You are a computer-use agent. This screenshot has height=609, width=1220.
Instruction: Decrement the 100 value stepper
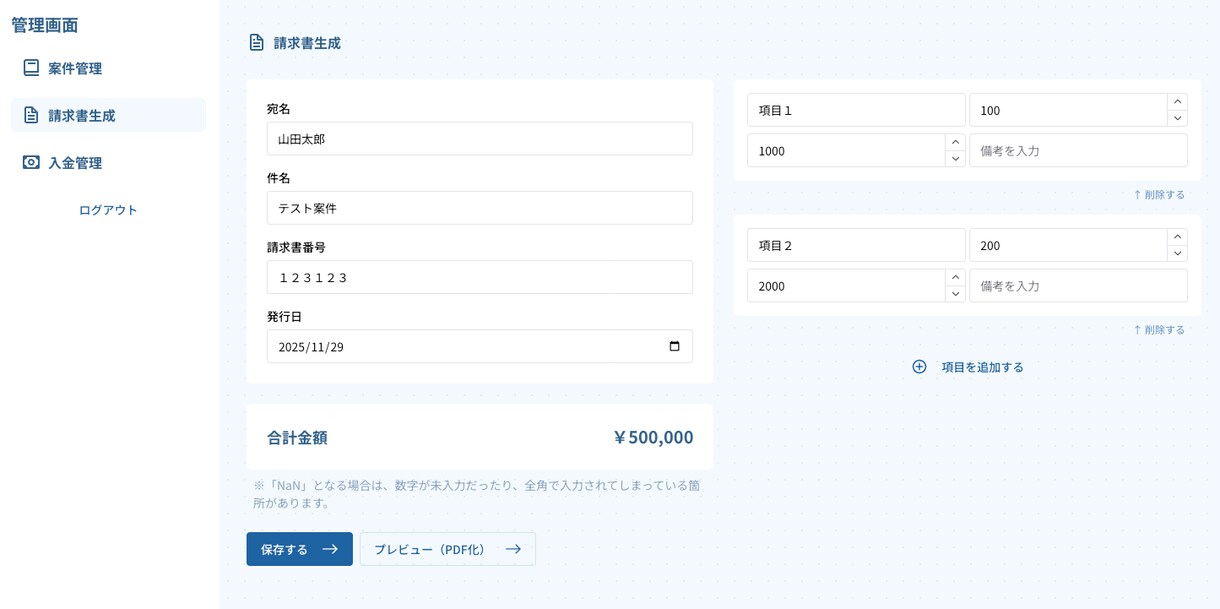coord(1178,118)
